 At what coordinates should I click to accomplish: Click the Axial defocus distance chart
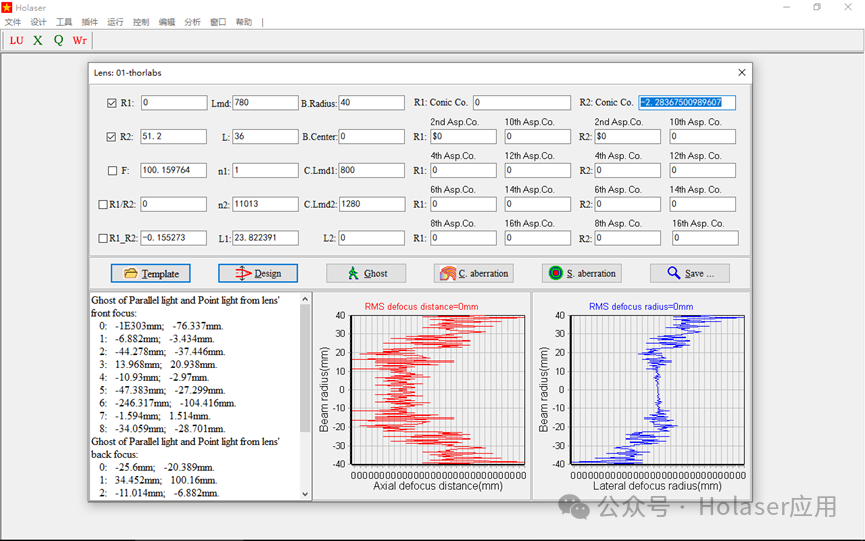(x=438, y=390)
